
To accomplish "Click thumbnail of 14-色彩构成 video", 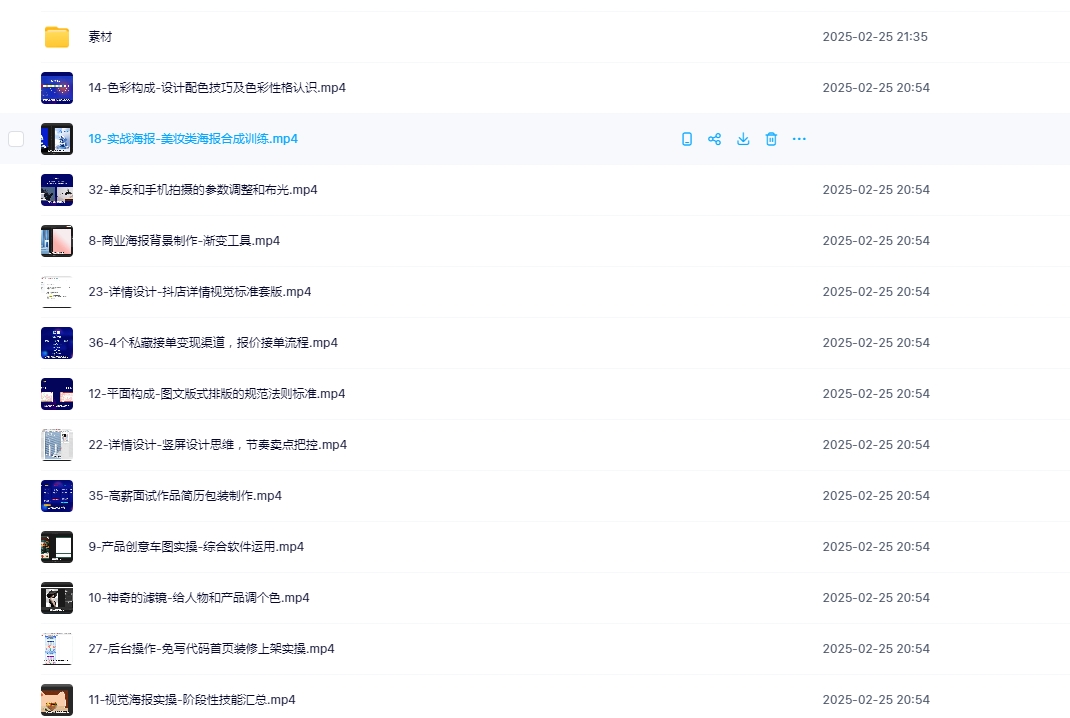I will (x=57, y=88).
